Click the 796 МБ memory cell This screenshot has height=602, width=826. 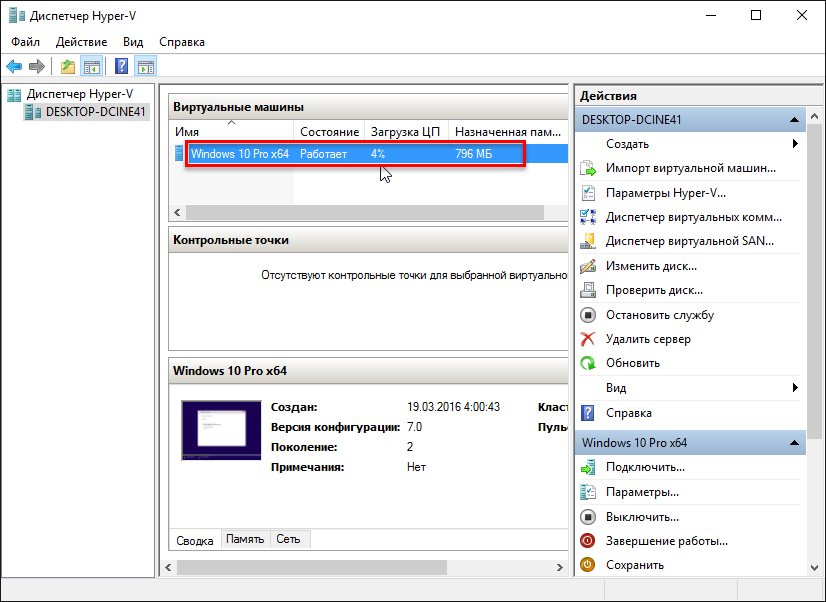474,154
